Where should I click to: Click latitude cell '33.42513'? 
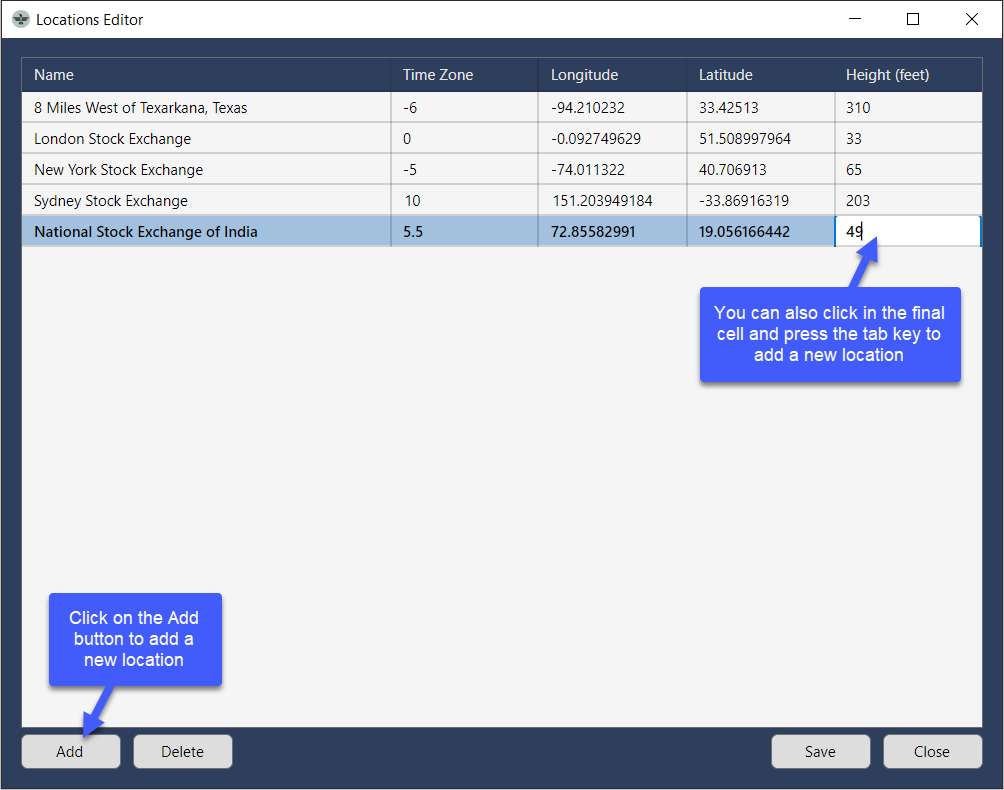(x=761, y=108)
